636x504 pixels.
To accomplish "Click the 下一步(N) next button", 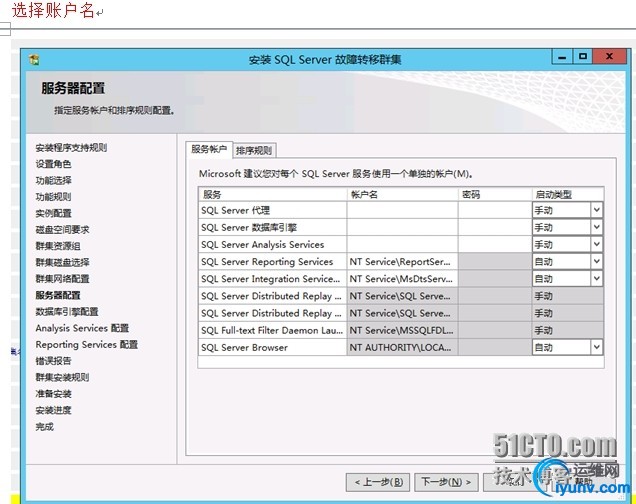I will click(446, 482).
